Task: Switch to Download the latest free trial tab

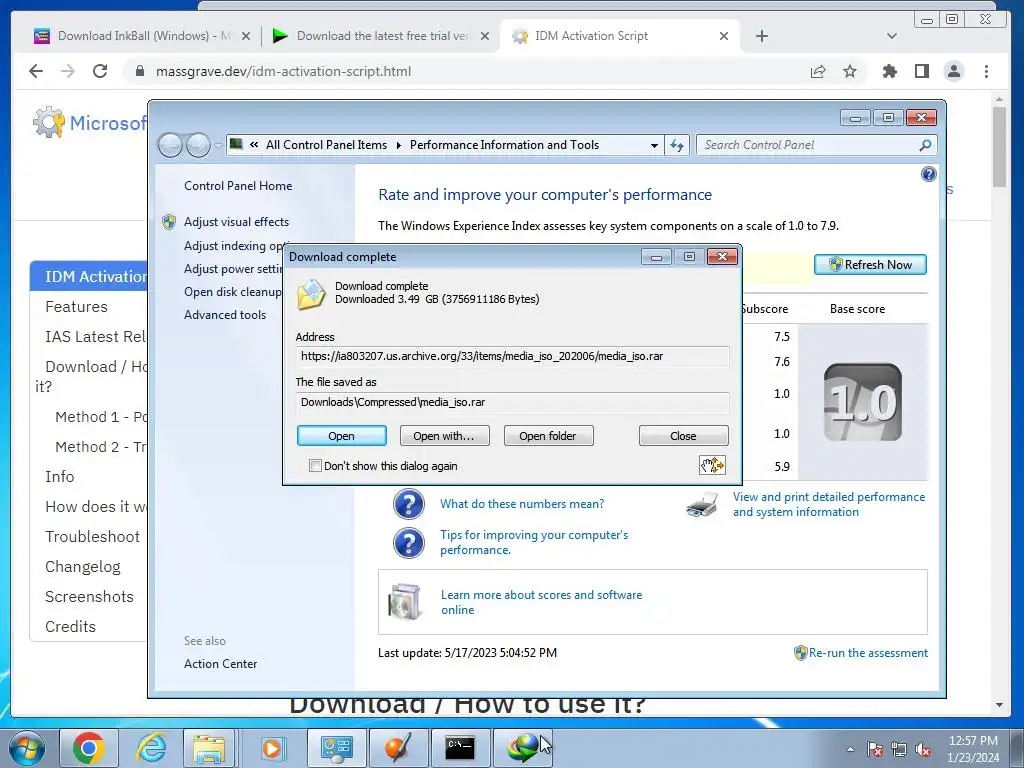Action: 382,36
